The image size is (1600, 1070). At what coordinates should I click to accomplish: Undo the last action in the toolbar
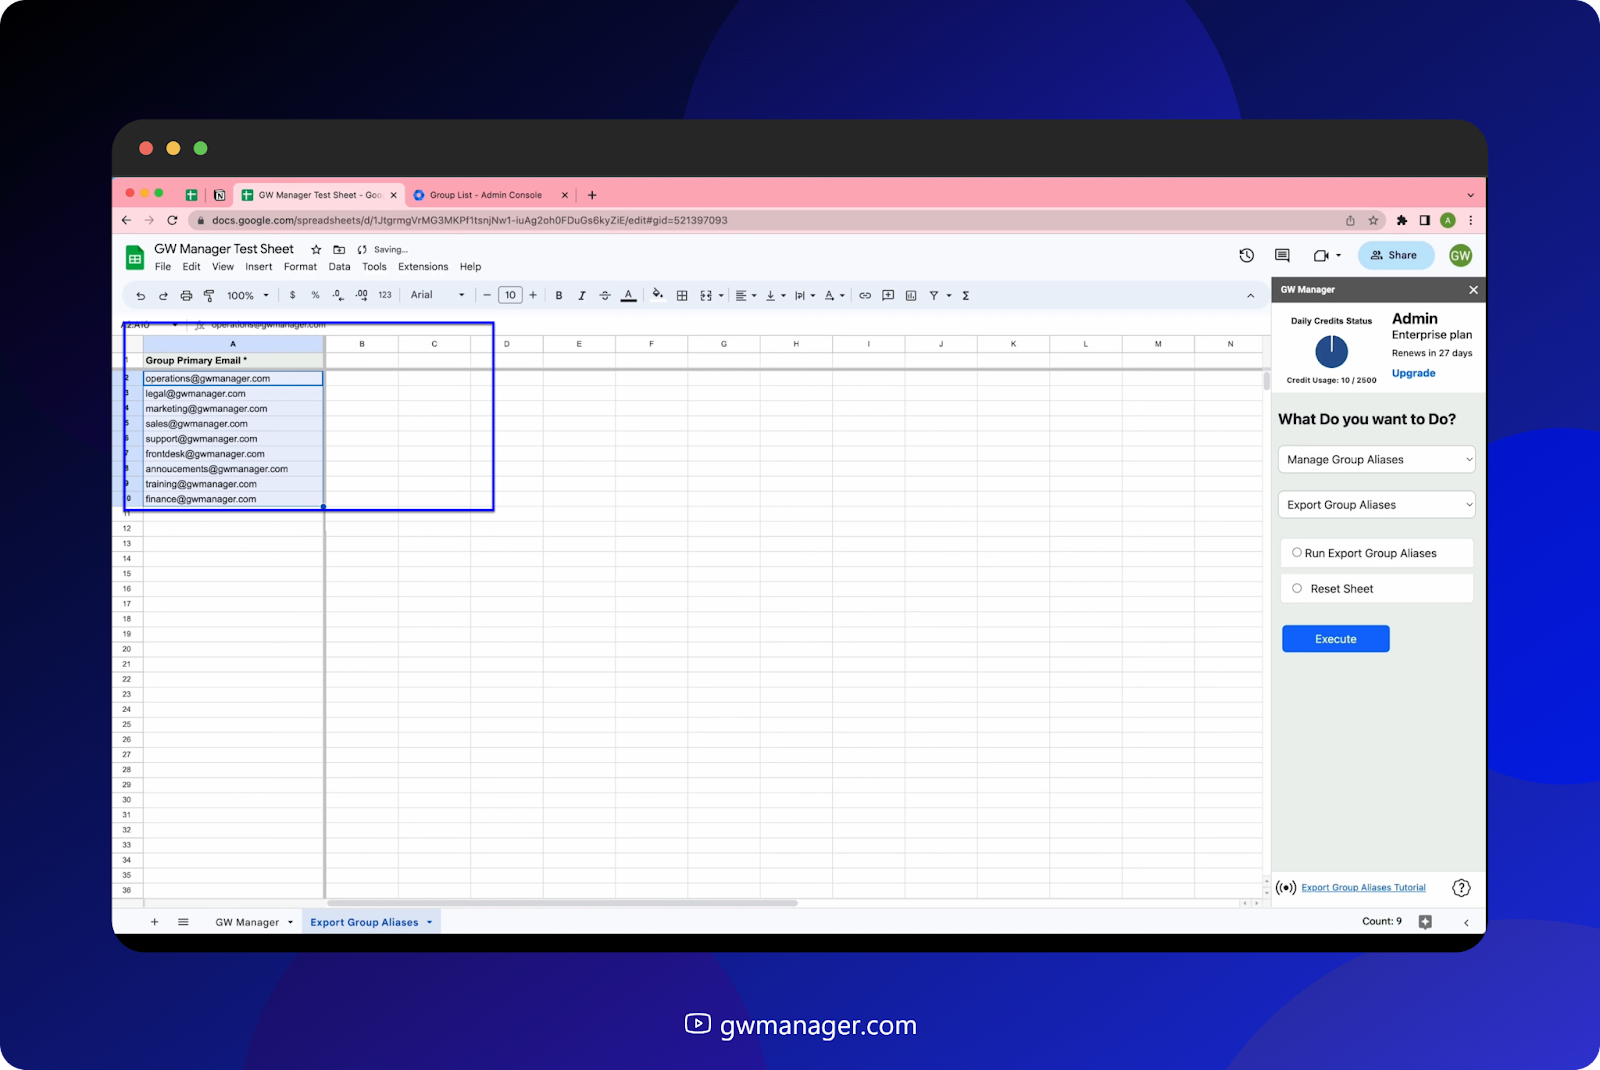point(141,296)
